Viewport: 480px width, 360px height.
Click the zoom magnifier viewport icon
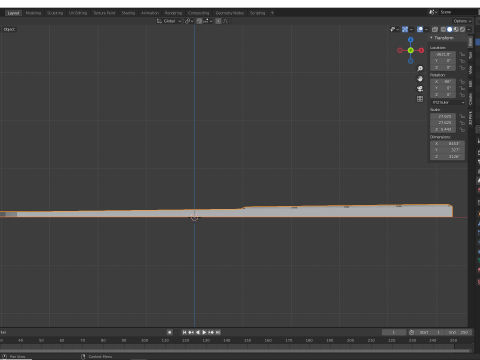click(x=420, y=68)
